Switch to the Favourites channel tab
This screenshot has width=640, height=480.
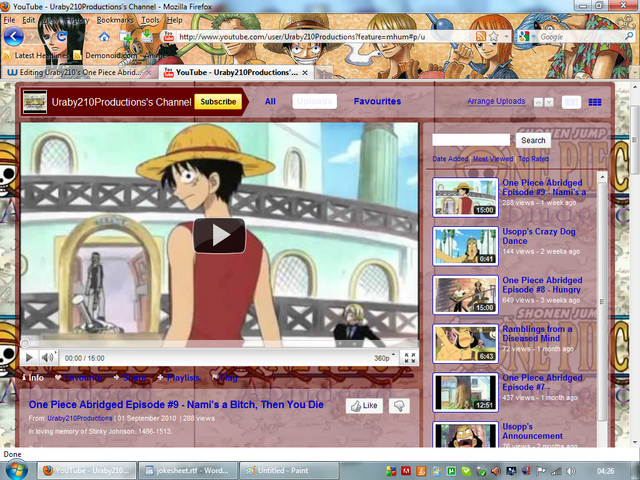[x=377, y=101]
